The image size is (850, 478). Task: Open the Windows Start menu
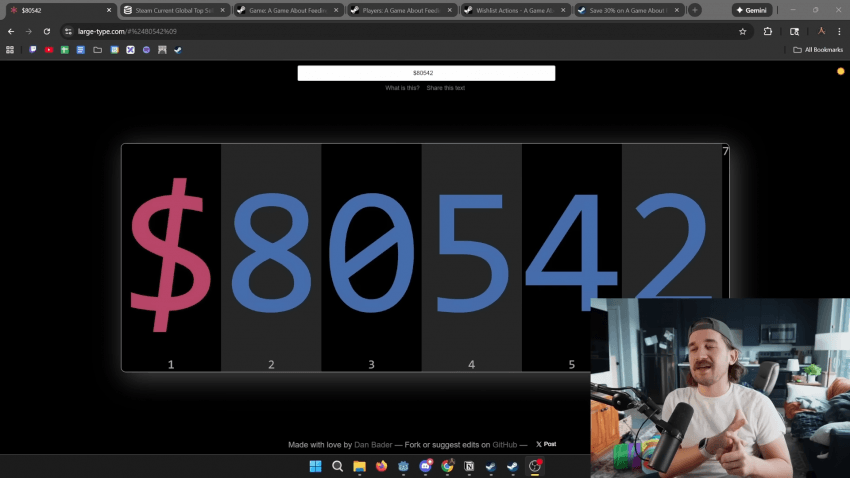click(x=315, y=466)
